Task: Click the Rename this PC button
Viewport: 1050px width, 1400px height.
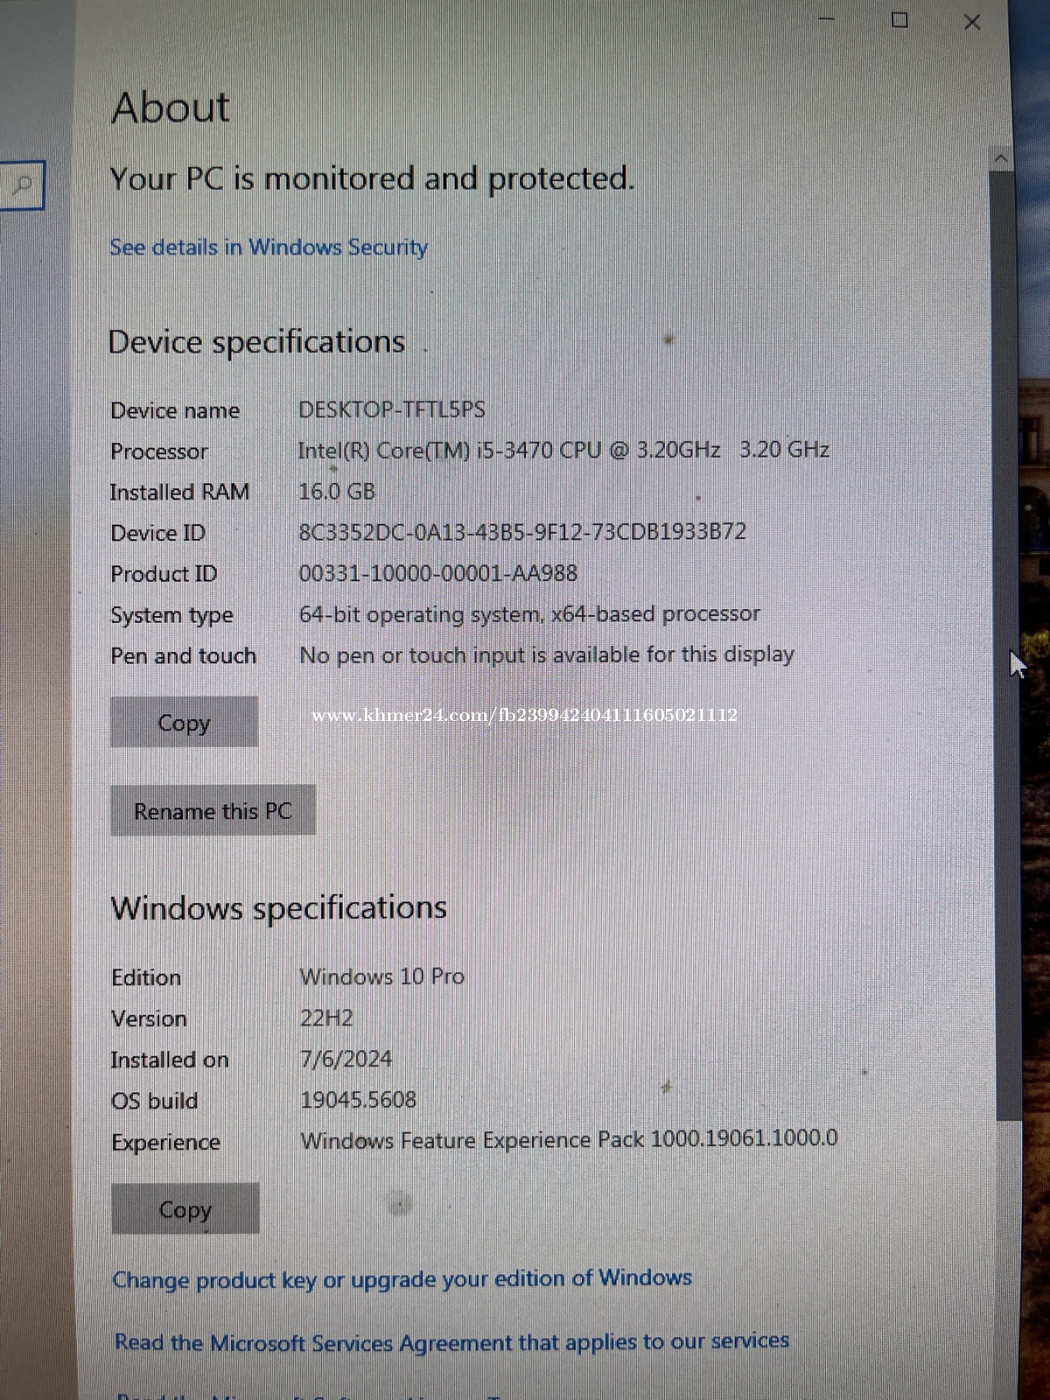Action: tap(213, 811)
